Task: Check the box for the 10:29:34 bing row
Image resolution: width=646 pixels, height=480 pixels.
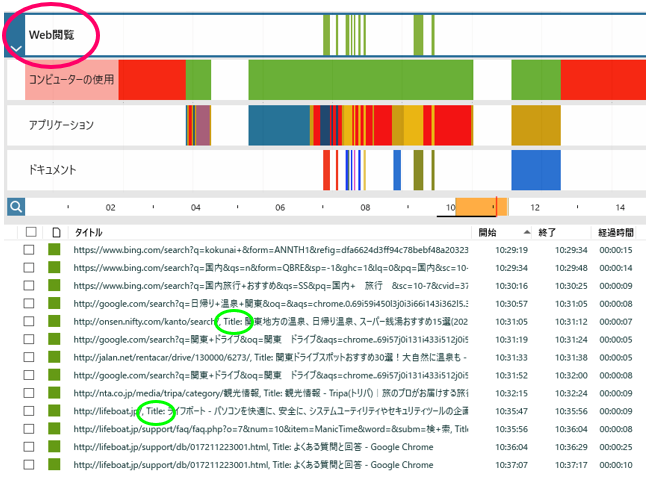Action: (29, 267)
